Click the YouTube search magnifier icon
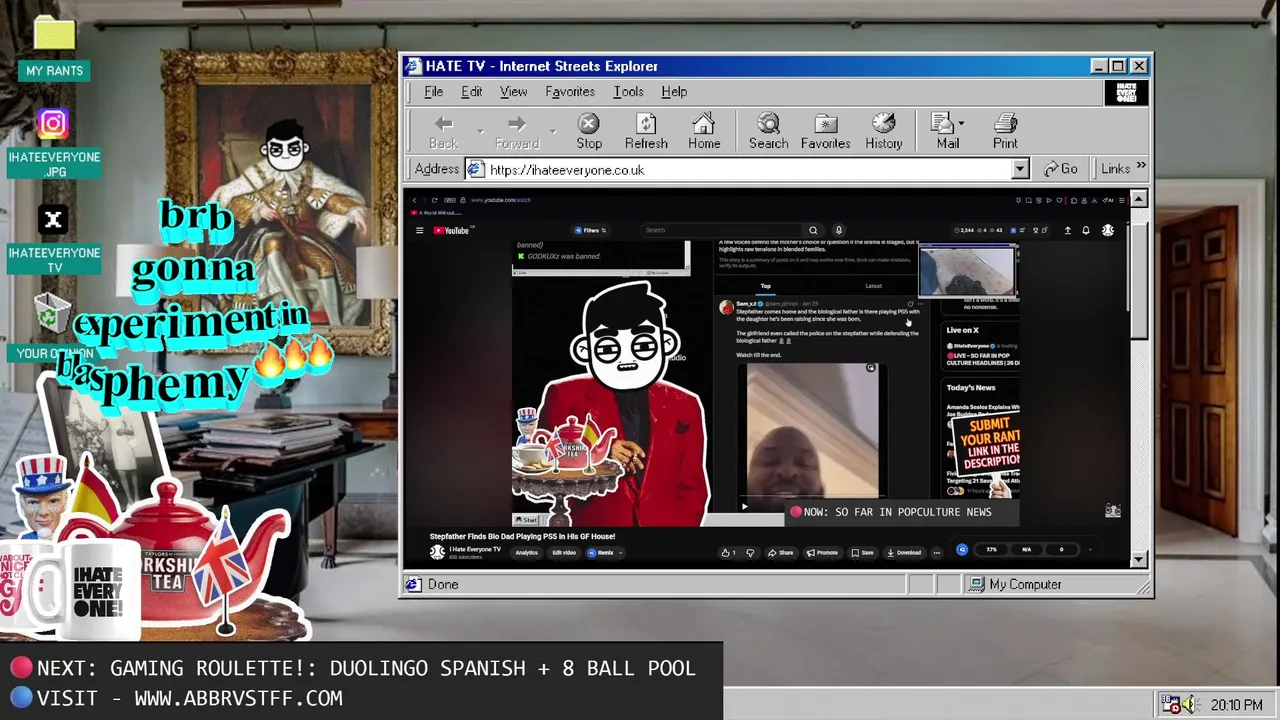1280x720 pixels. pos(813,230)
